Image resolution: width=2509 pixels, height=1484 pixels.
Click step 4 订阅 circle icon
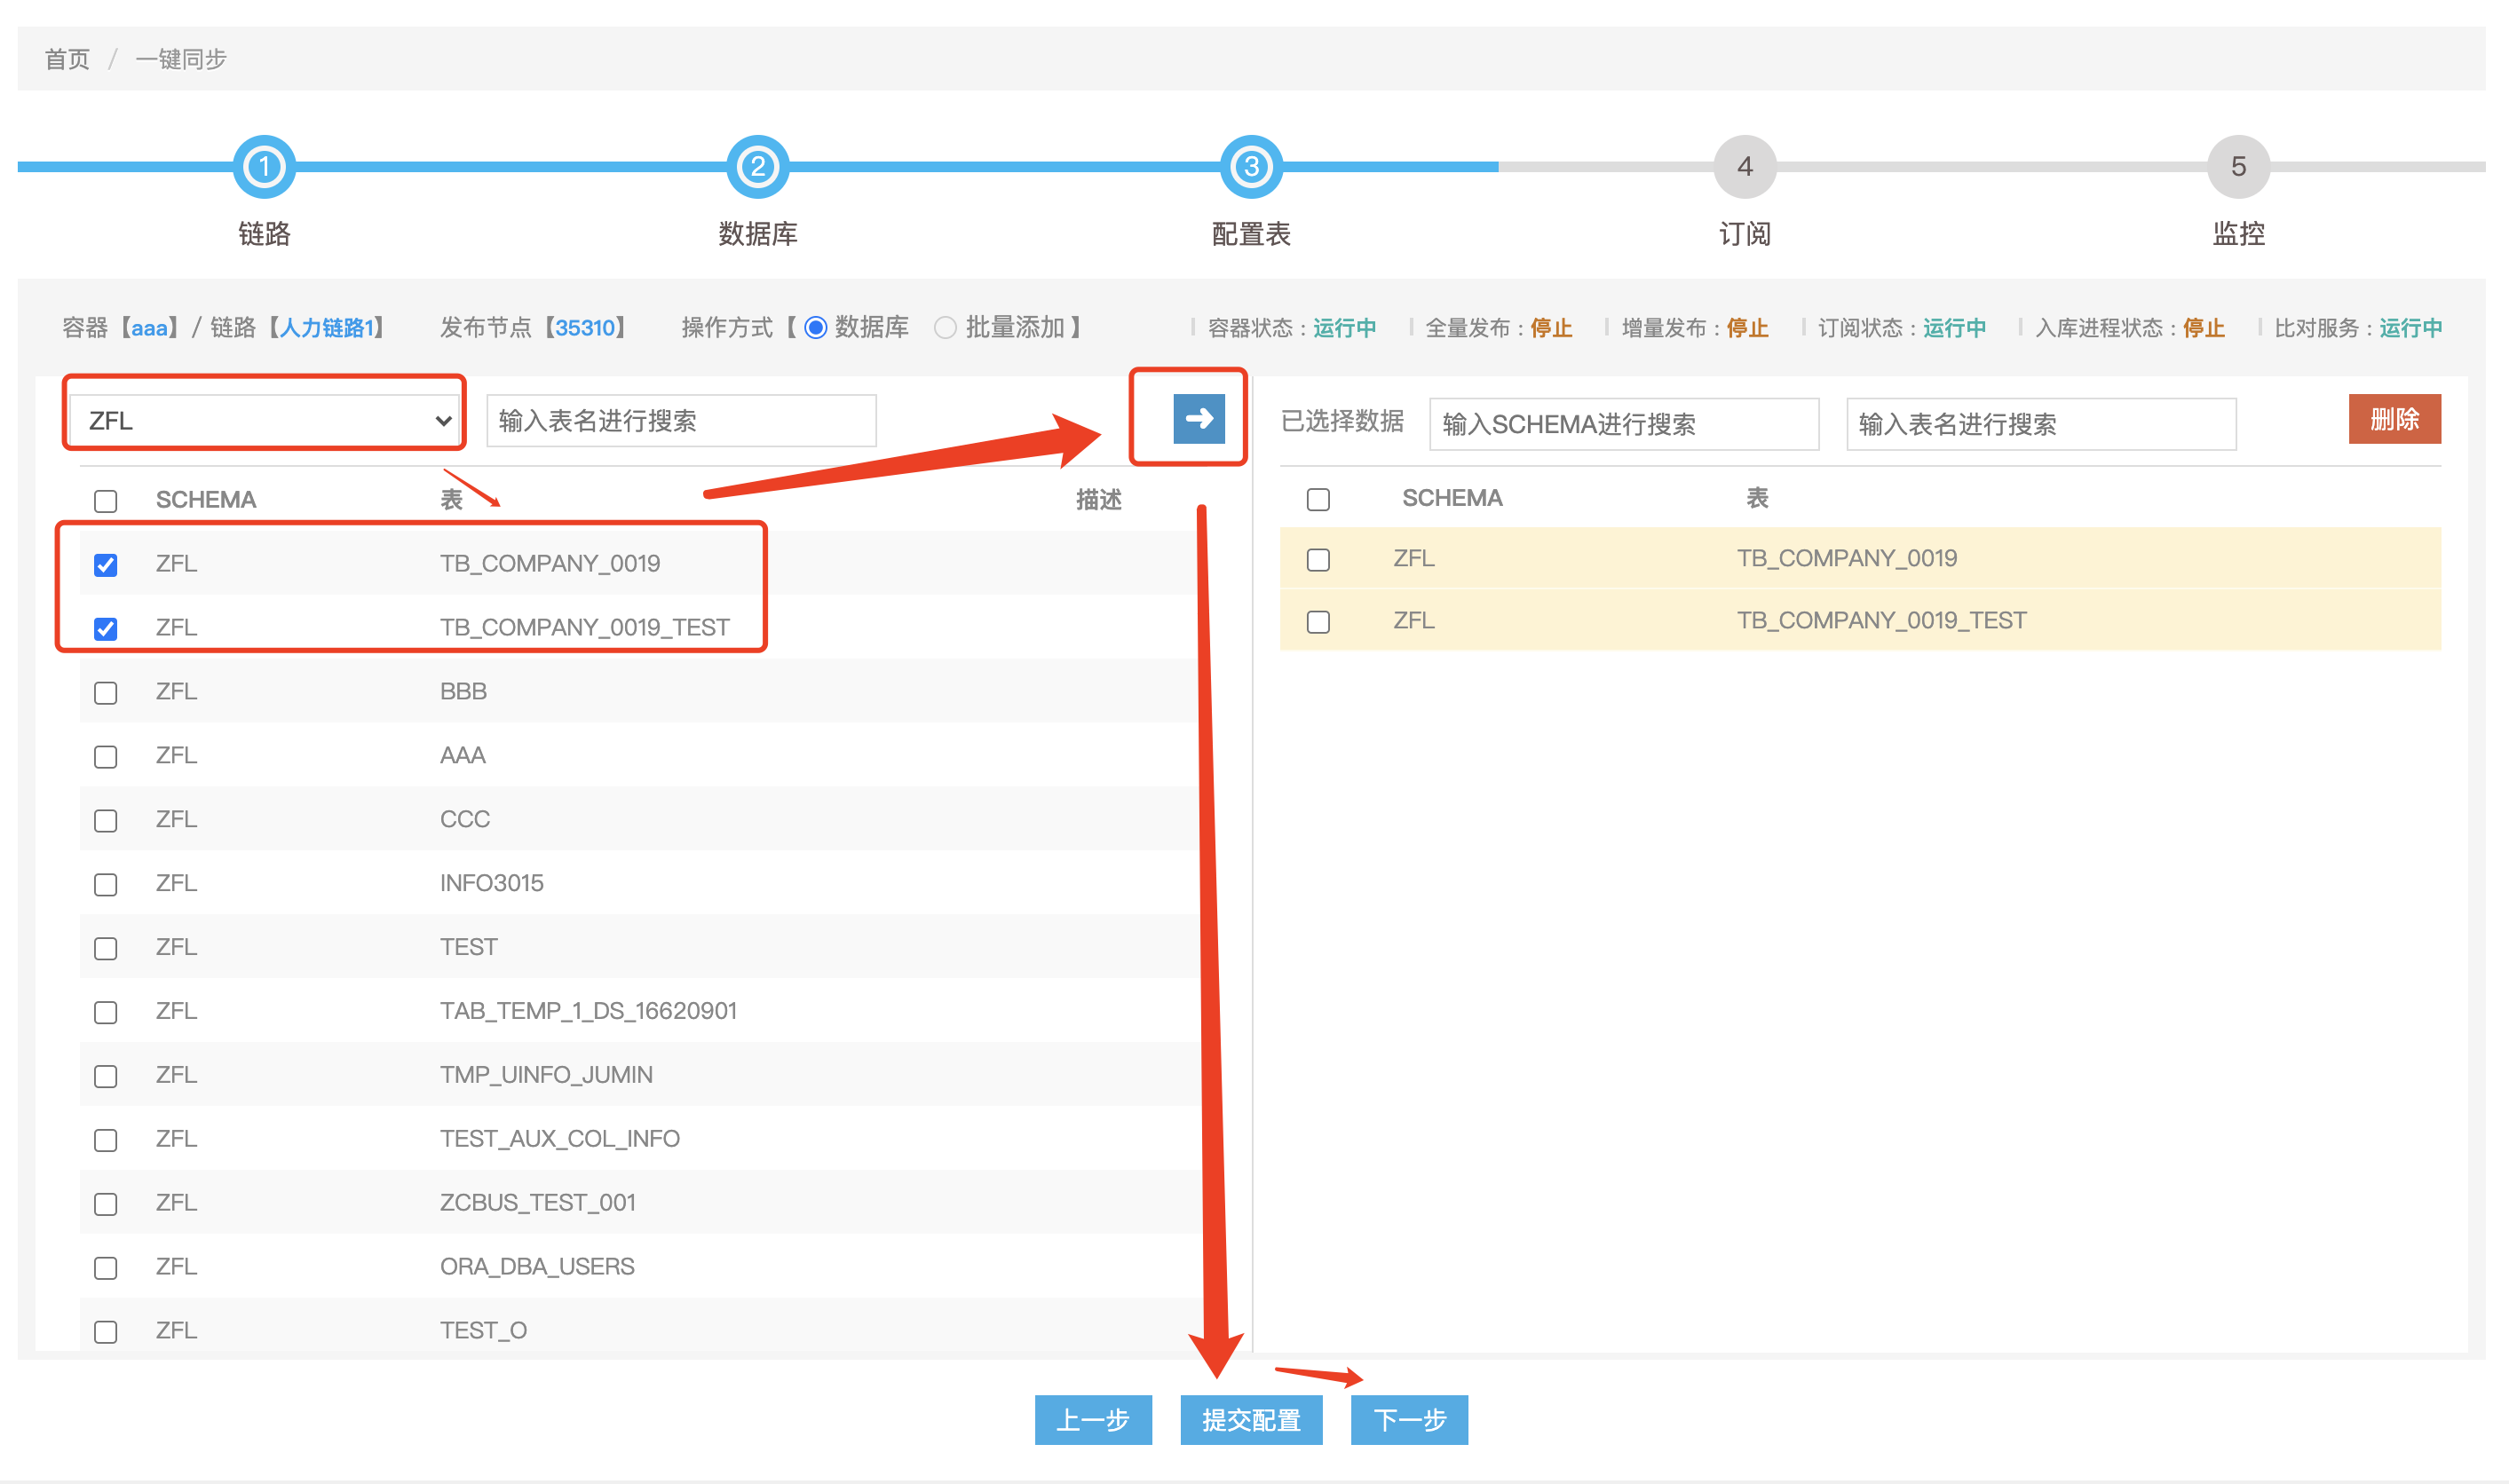coord(1744,166)
